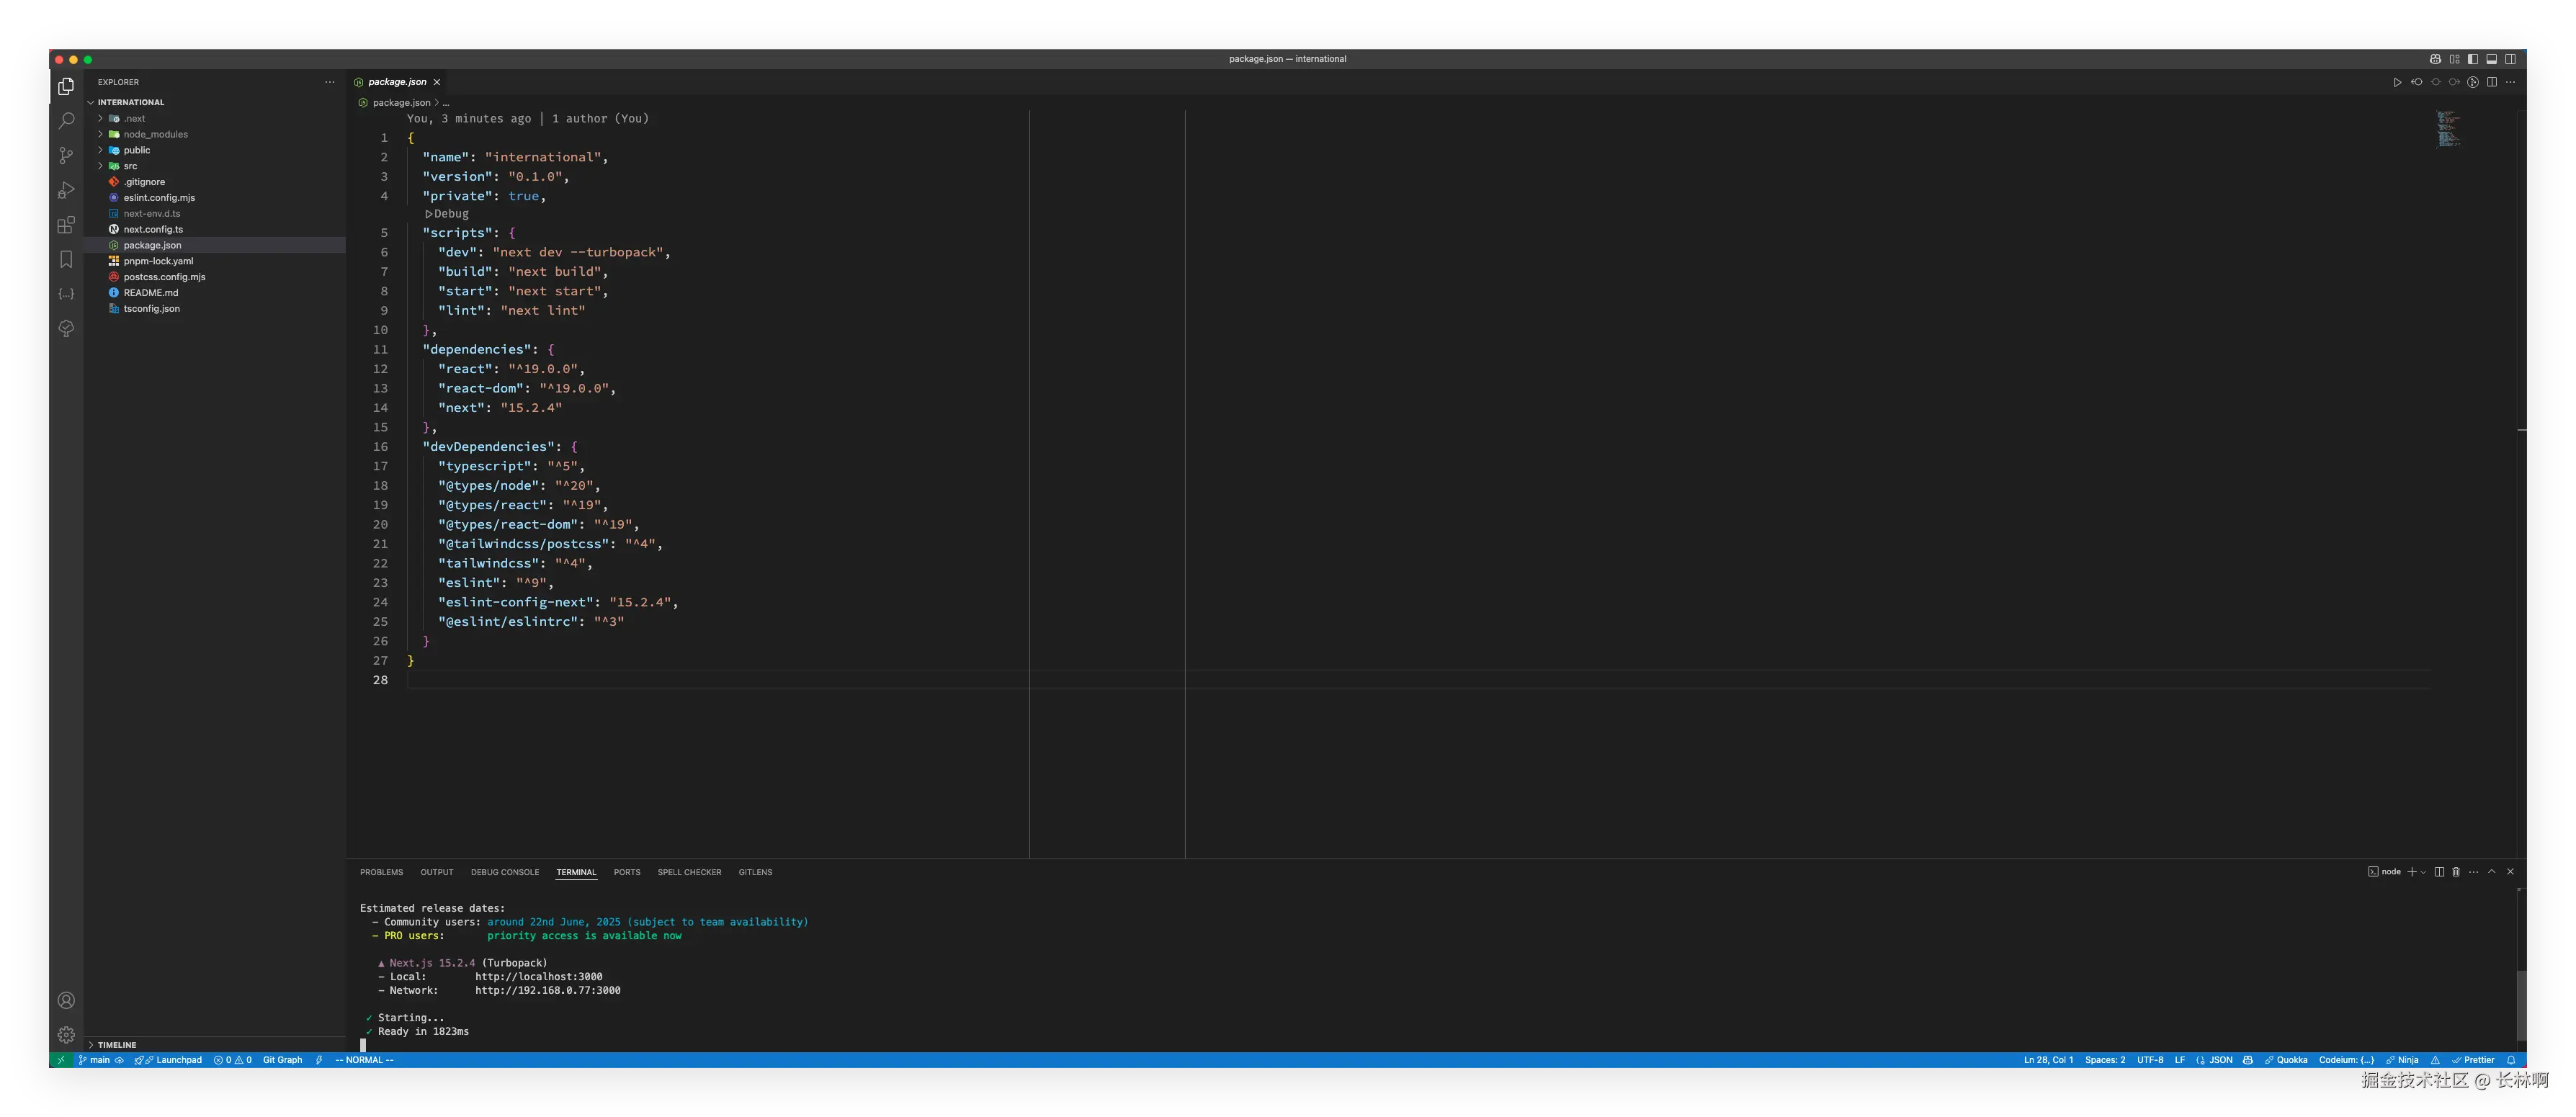
Task: Expand the TIMELINE section
Action: (x=117, y=1044)
